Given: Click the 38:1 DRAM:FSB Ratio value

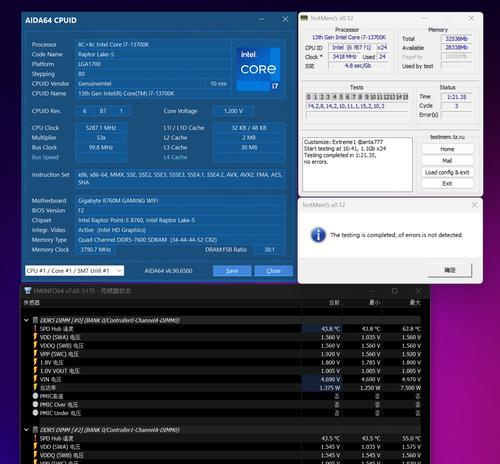Looking at the screenshot, I should click(x=269, y=249).
